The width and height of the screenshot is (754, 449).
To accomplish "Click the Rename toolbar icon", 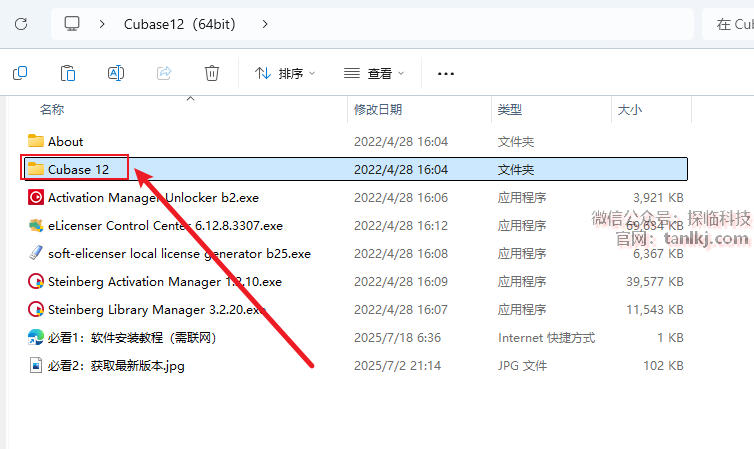I will 116,73.
